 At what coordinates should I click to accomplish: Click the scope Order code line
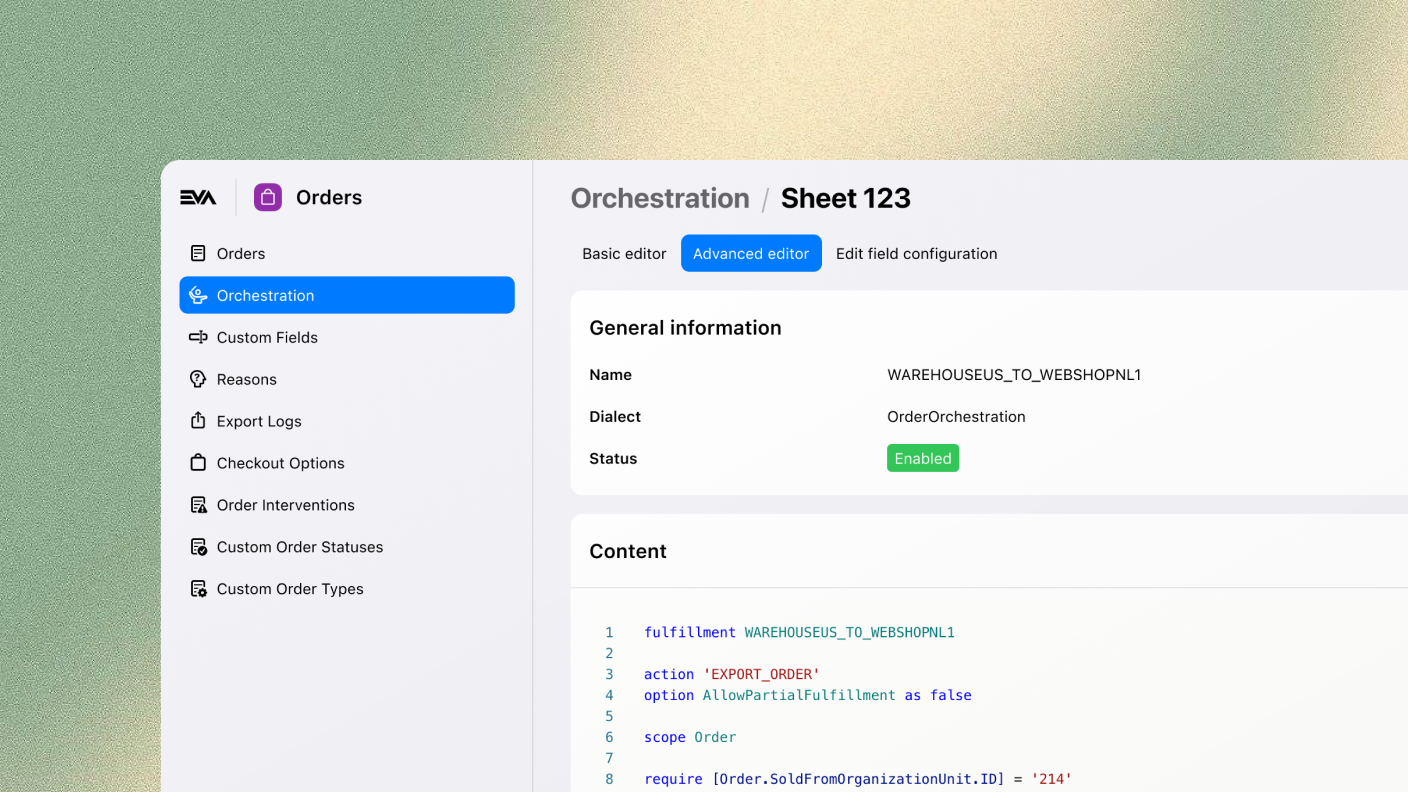[x=690, y=738]
